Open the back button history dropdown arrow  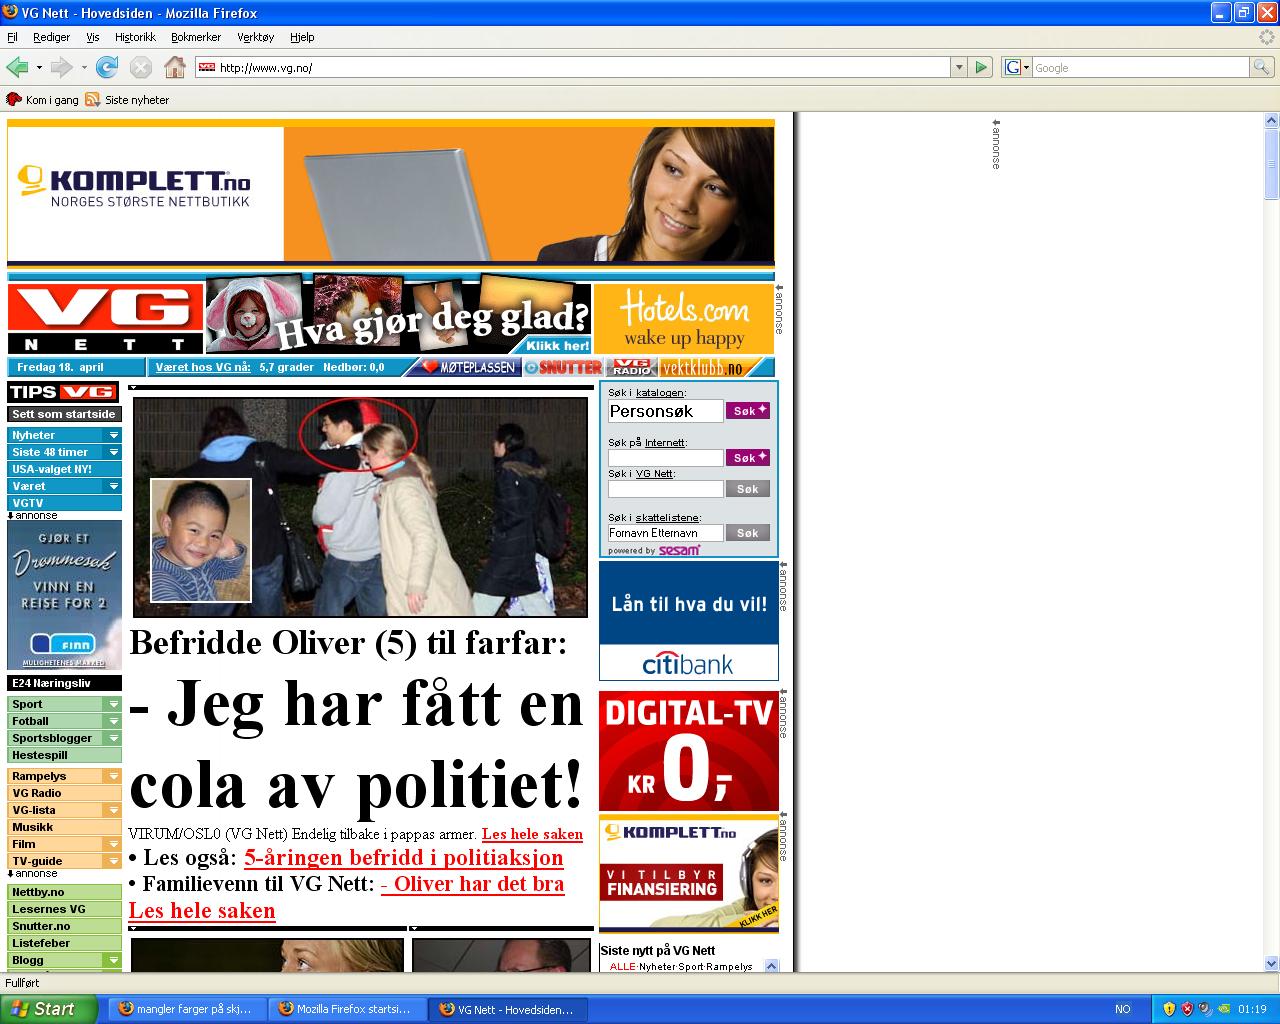pyautogui.click(x=39, y=67)
